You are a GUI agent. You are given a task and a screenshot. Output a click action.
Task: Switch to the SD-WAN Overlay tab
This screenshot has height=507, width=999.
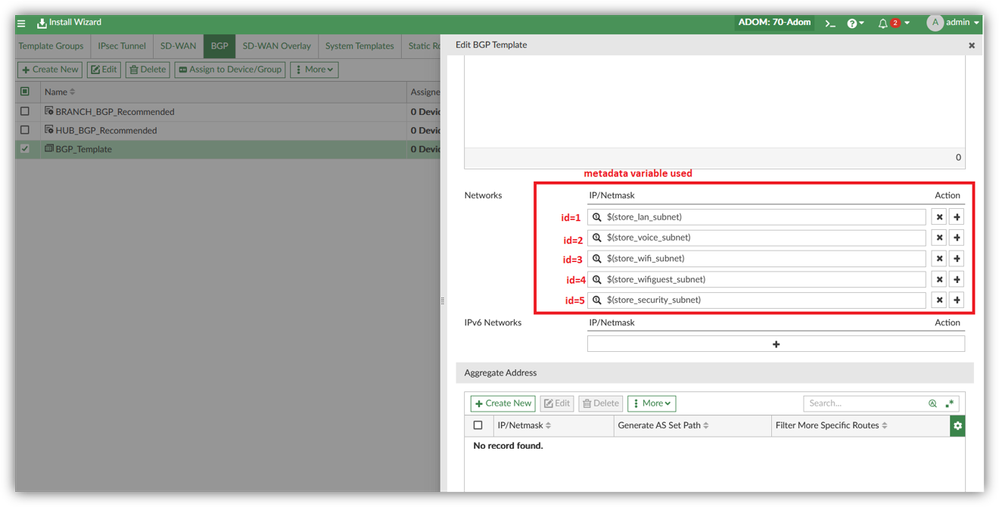(x=277, y=46)
